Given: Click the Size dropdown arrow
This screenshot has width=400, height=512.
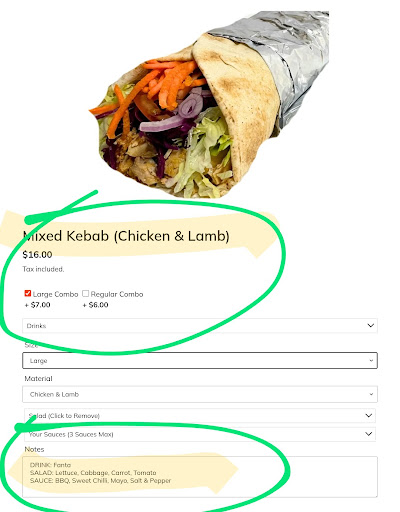Looking at the screenshot, I should coord(371,361).
